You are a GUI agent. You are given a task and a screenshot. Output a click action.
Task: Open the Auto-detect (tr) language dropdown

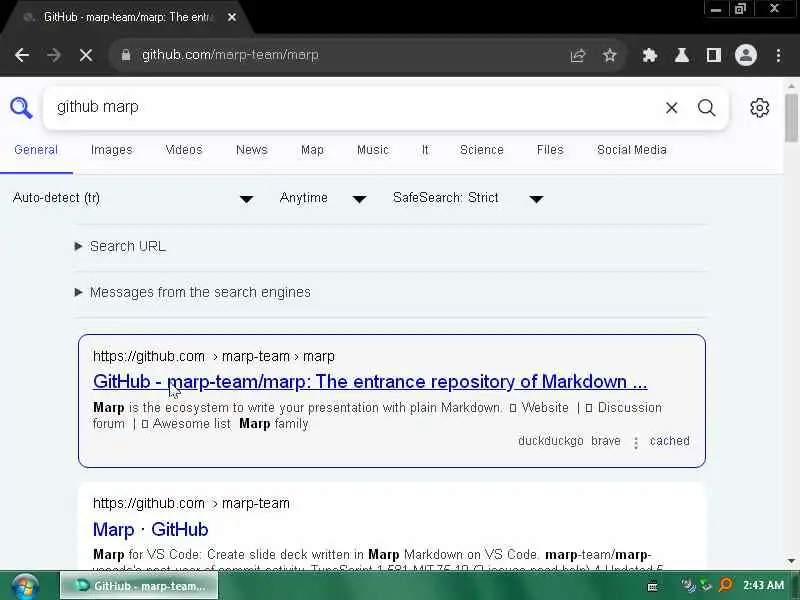click(133, 198)
